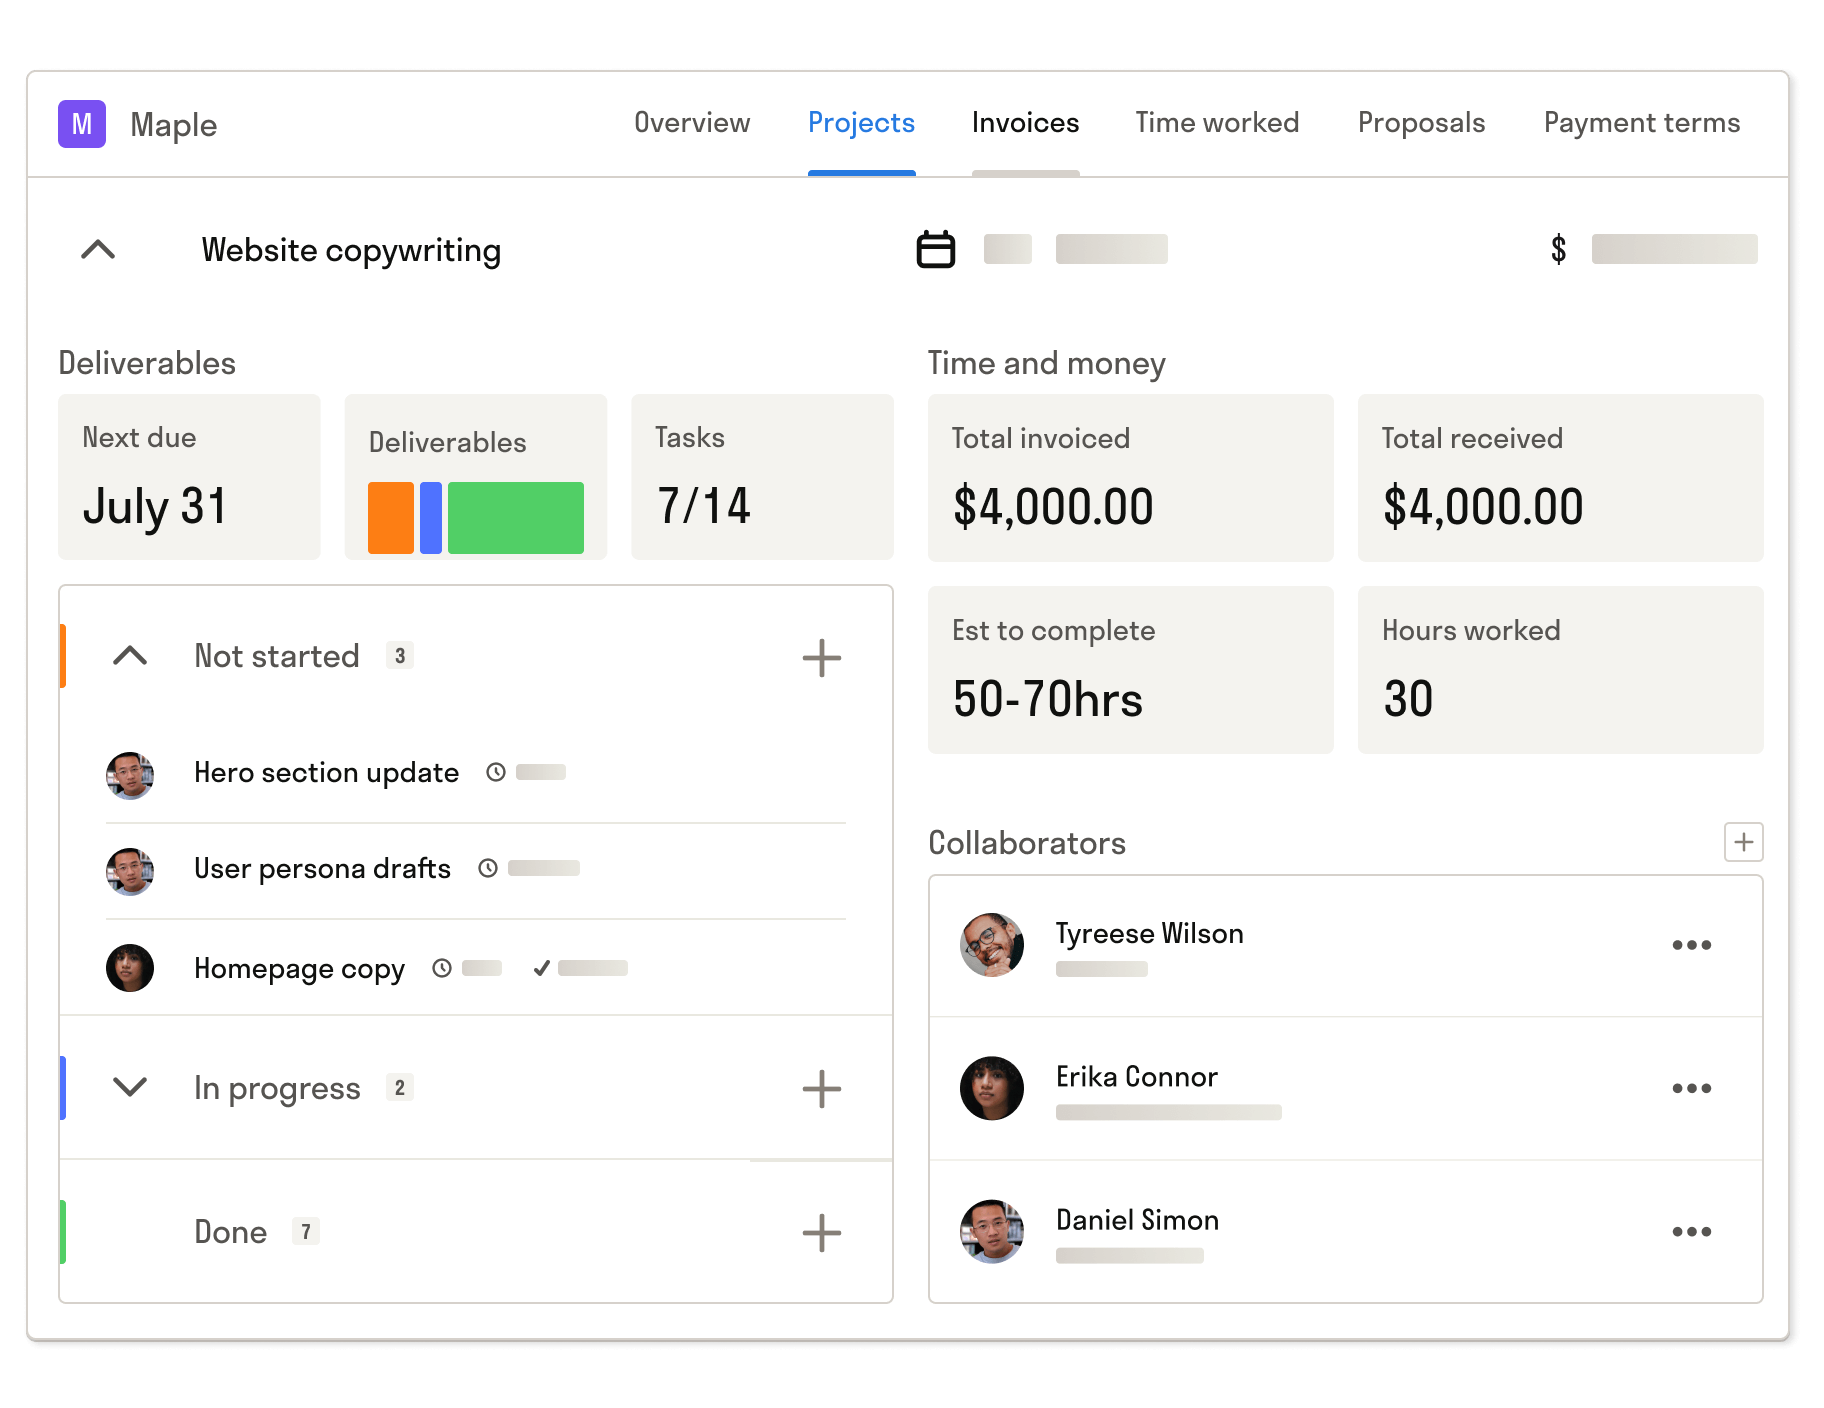The width and height of the screenshot is (1824, 1408).
Task: Click assignee avatar on Homepage copy
Action: point(130,968)
